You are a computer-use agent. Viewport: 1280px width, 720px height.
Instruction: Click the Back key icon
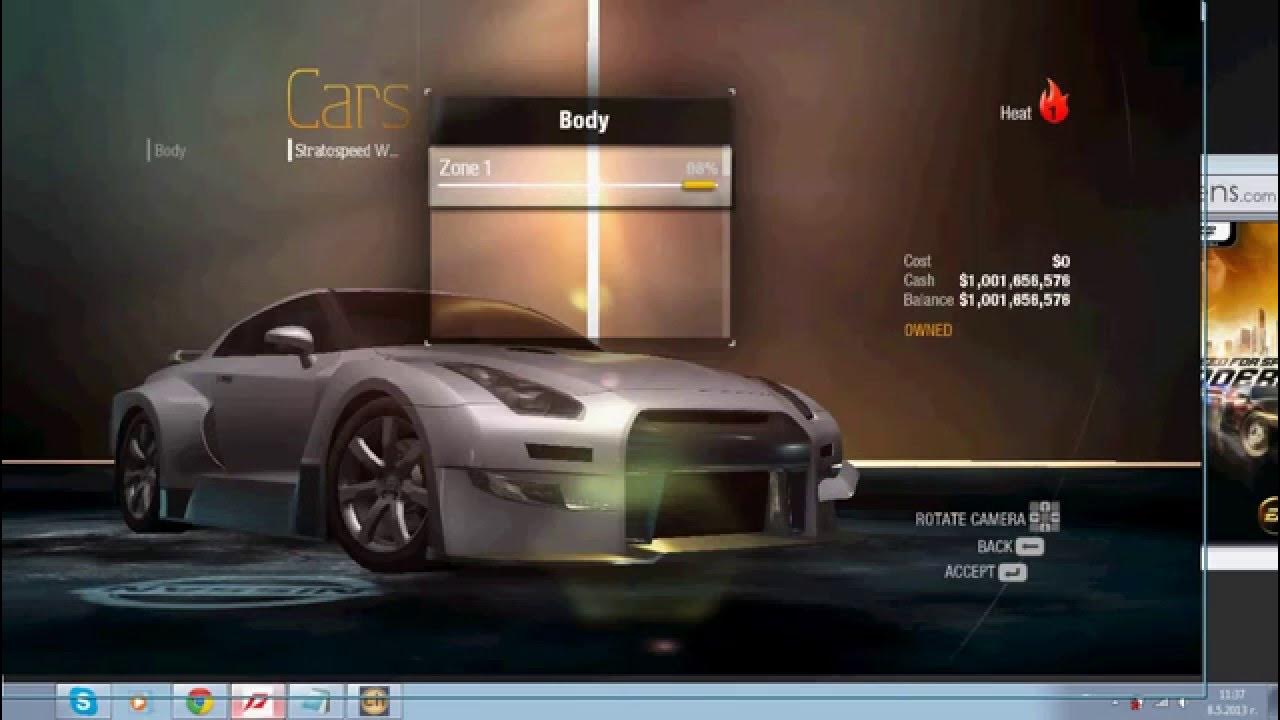pos(1029,546)
